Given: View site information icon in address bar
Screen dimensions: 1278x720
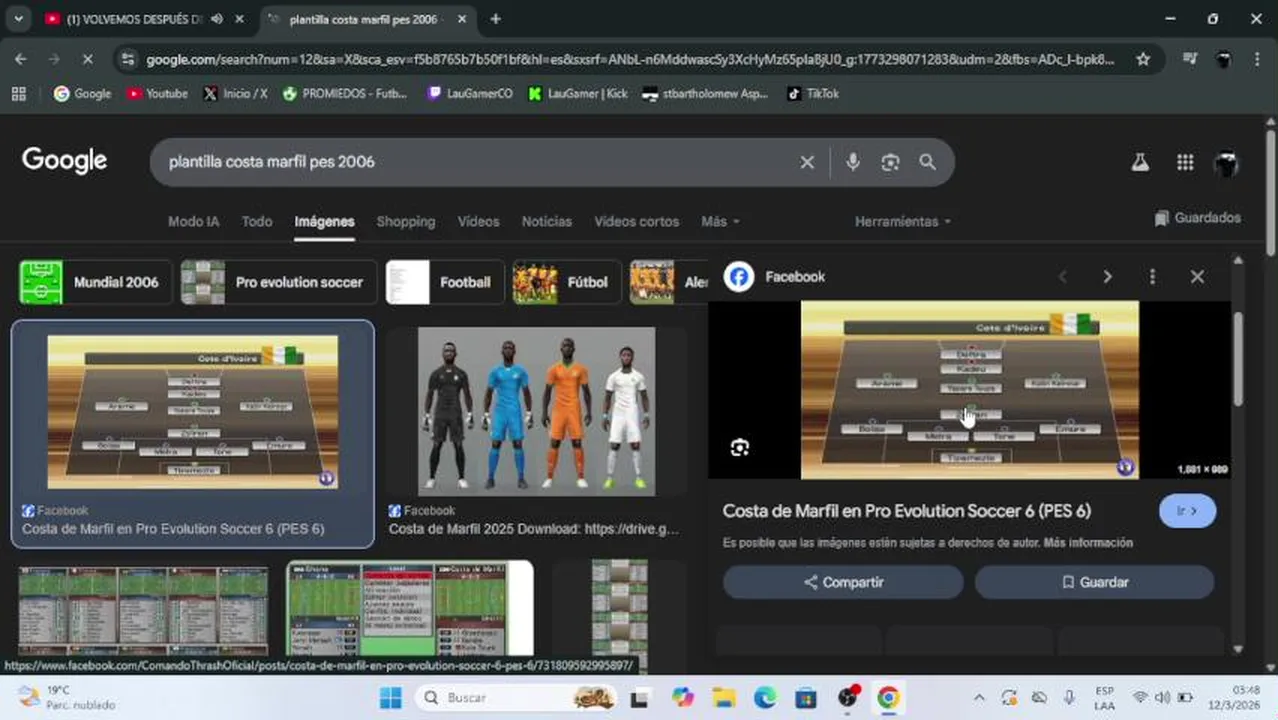Looking at the screenshot, I should pos(127,60).
